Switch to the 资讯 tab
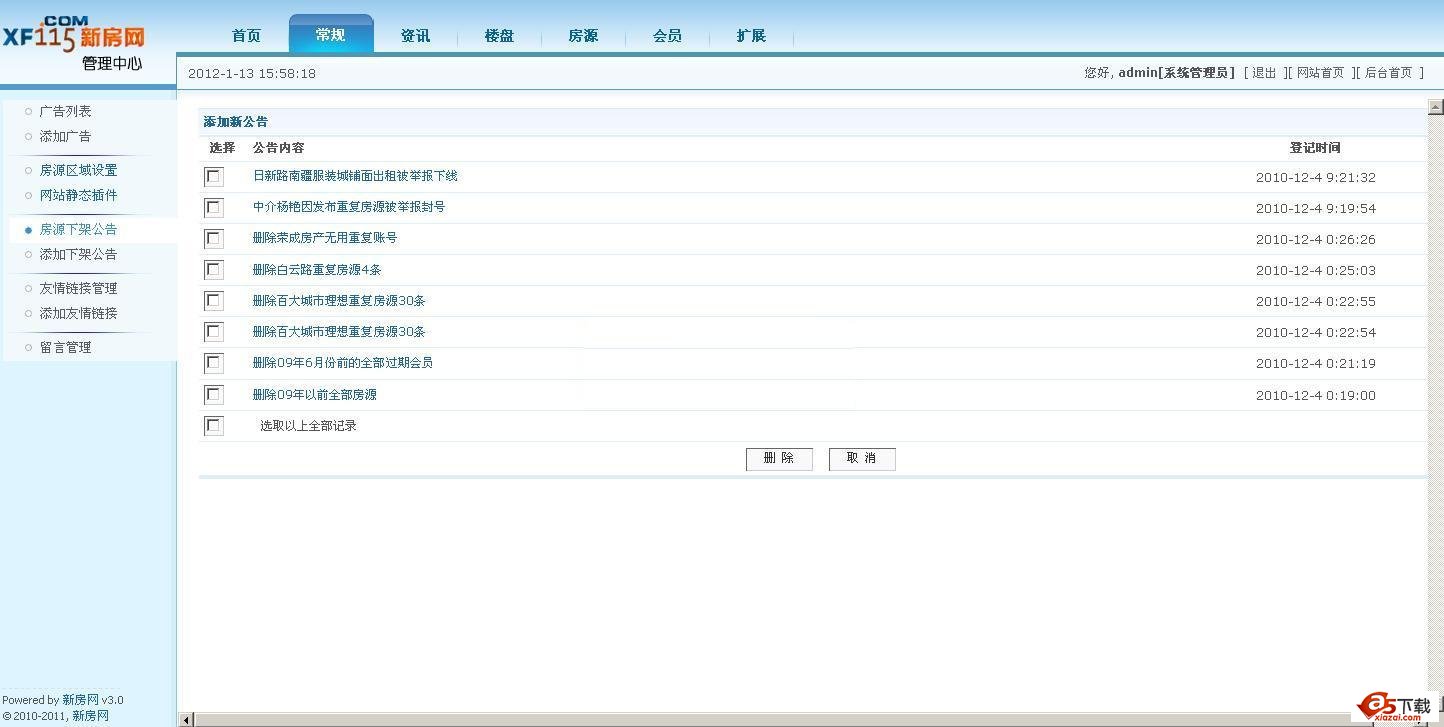The height and width of the screenshot is (727, 1444). point(415,36)
